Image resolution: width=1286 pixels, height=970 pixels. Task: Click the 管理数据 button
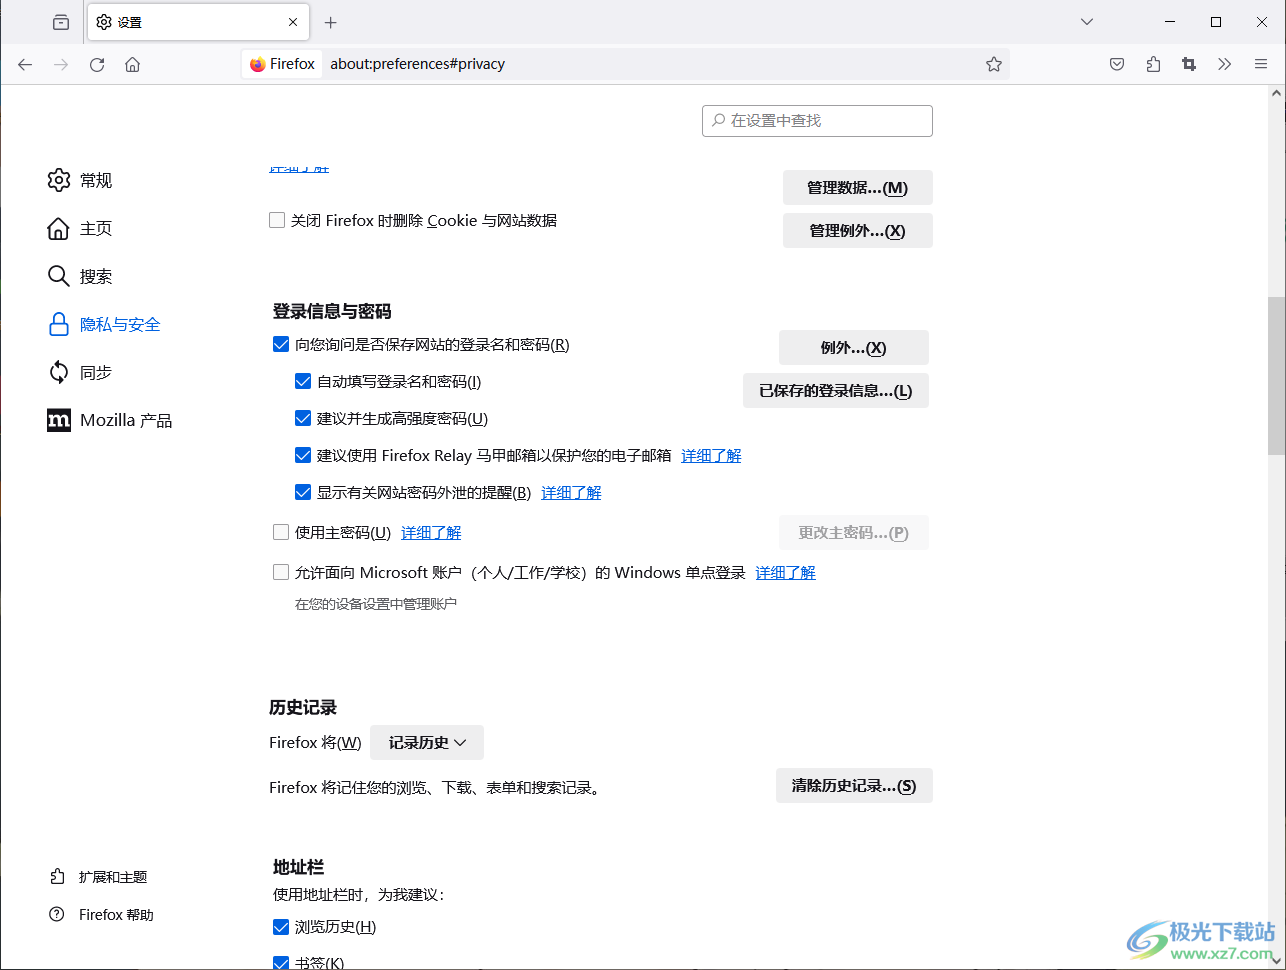pyautogui.click(x=857, y=188)
